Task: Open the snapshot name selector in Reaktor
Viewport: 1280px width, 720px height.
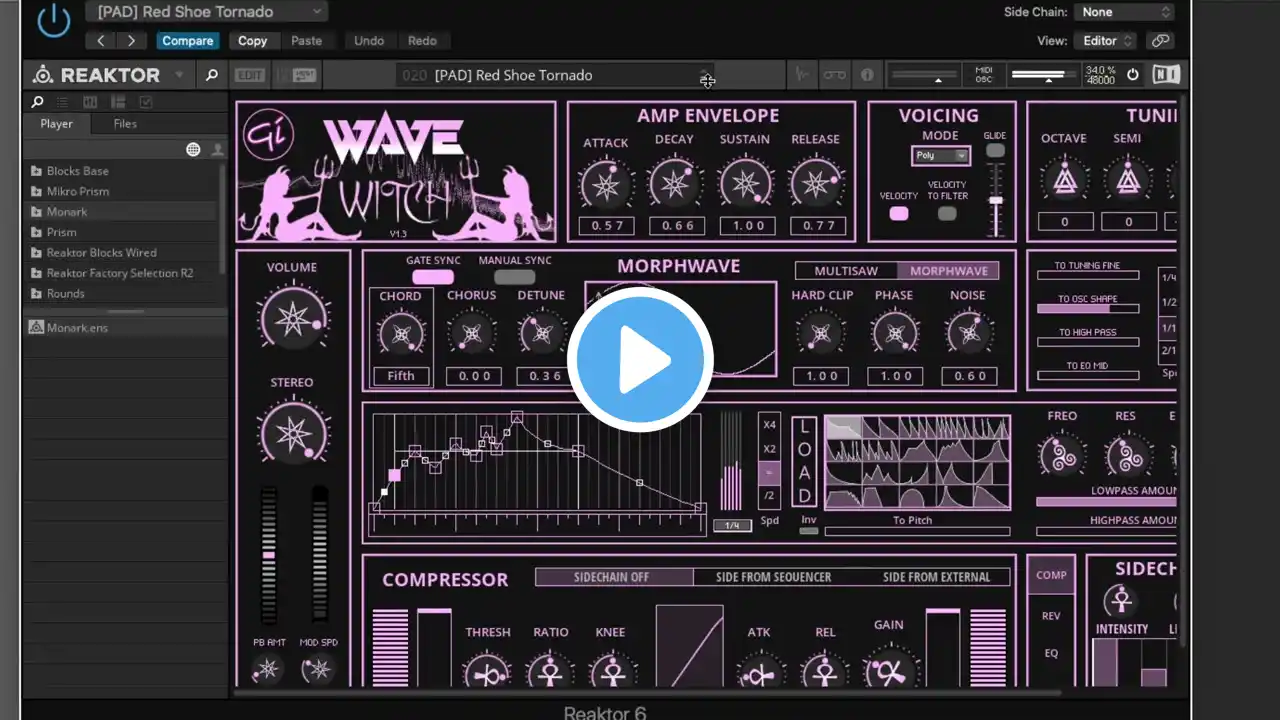Action: tap(556, 75)
